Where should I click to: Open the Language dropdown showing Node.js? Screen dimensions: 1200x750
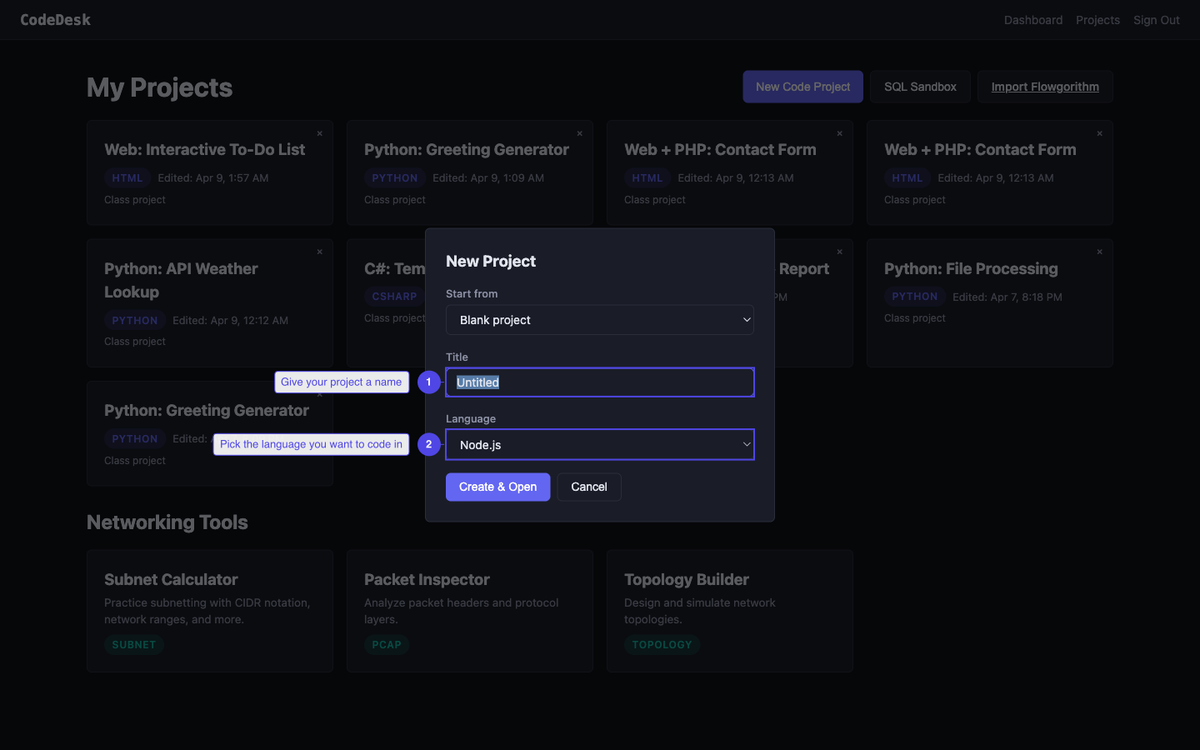599,444
